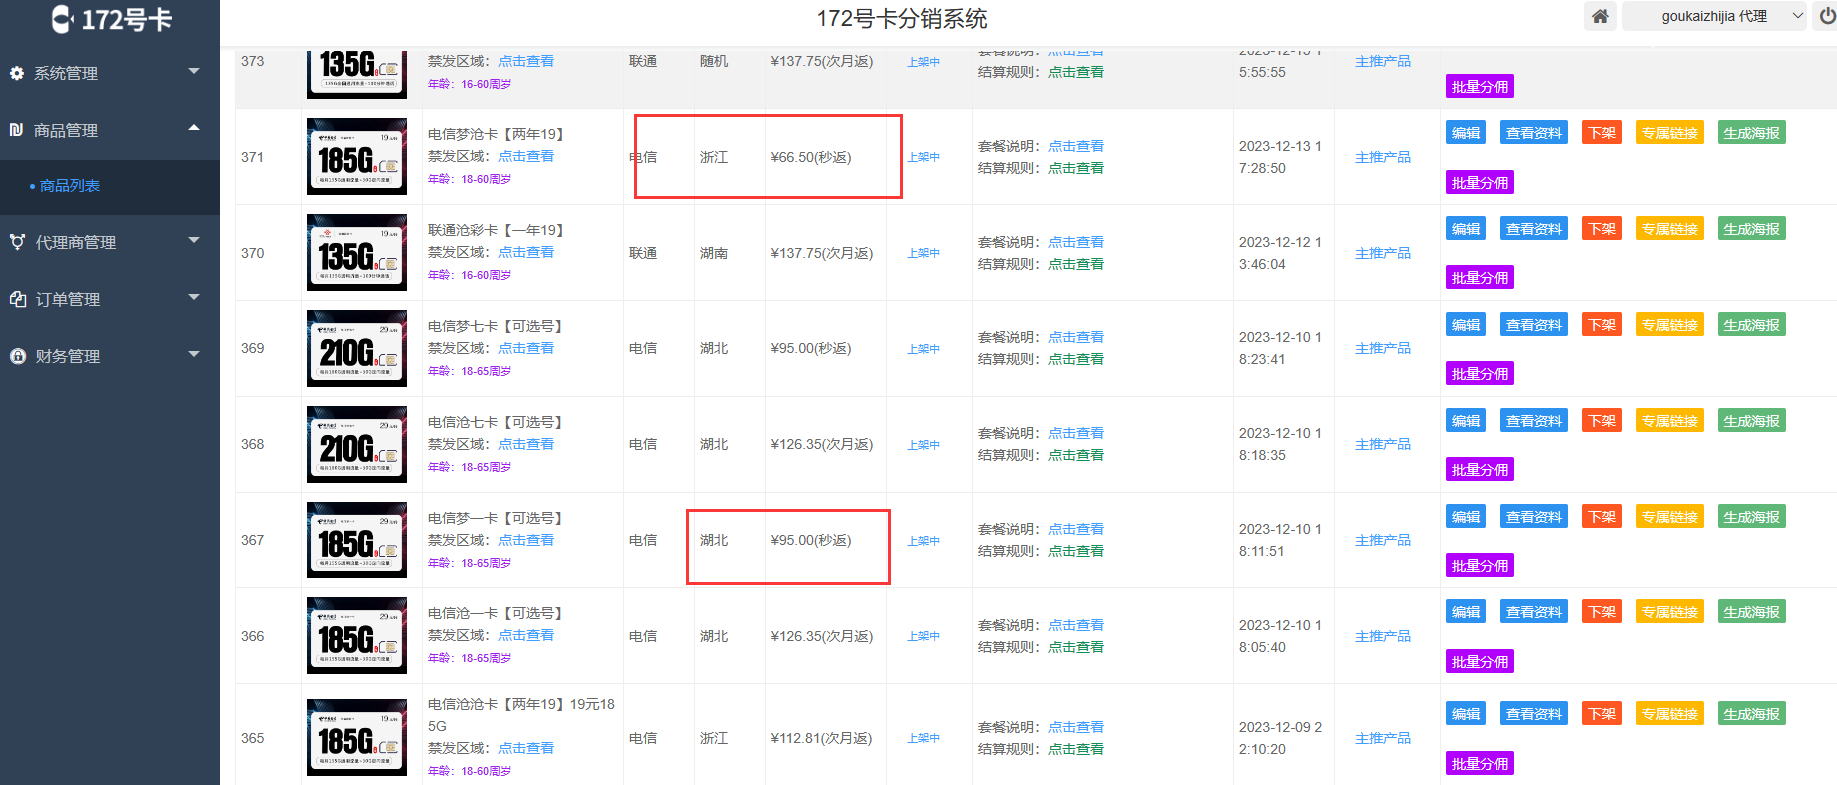Click 查看资料 for 电信梦七卡【可选号】

(x=1534, y=325)
